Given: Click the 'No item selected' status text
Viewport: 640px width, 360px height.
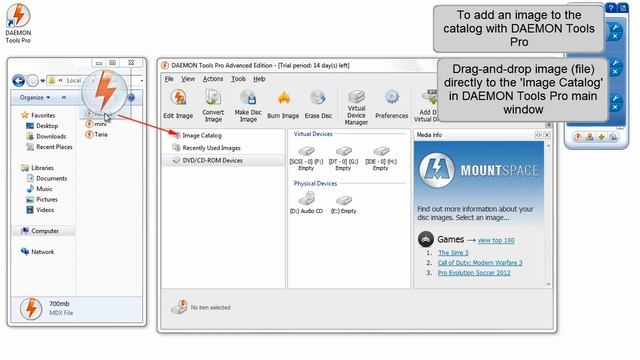Looking at the screenshot, I should (x=211, y=307).
